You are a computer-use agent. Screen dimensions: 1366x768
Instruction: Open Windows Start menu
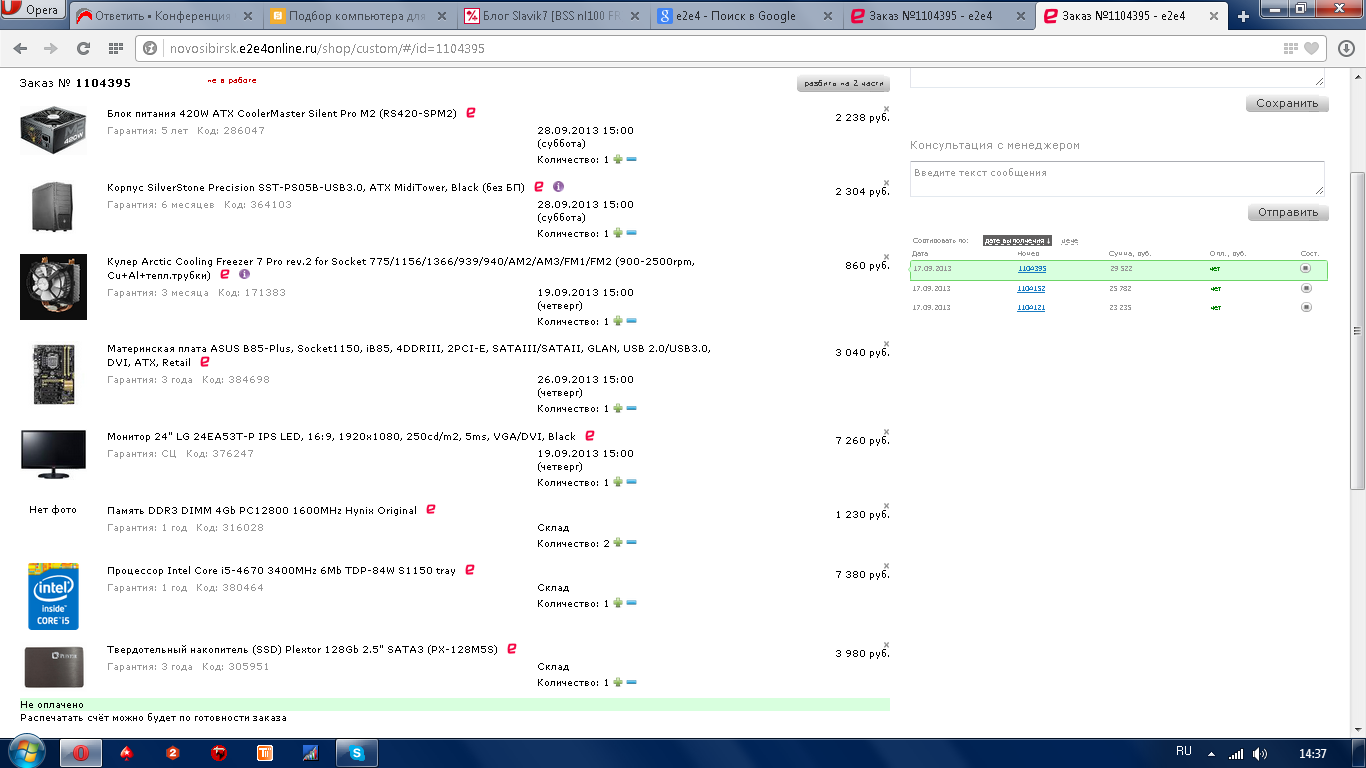tap(27, 752)
